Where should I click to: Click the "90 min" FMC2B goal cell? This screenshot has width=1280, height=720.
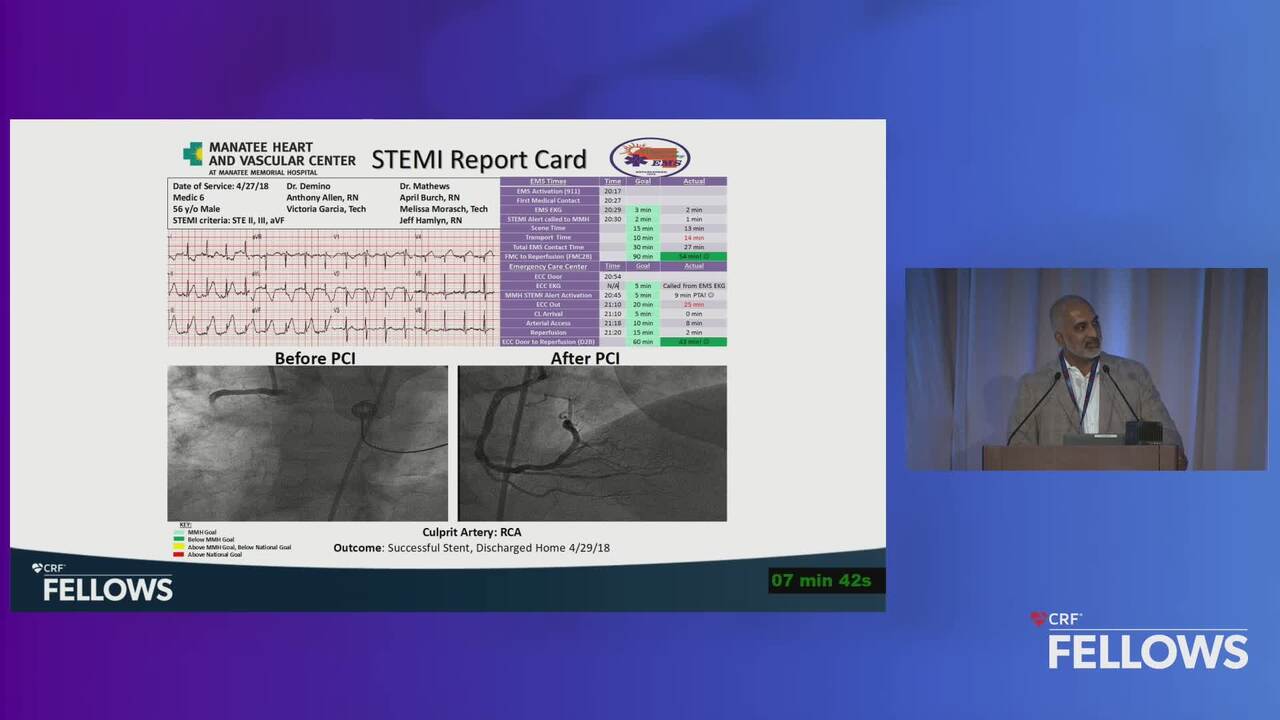(x=643, y=257)
